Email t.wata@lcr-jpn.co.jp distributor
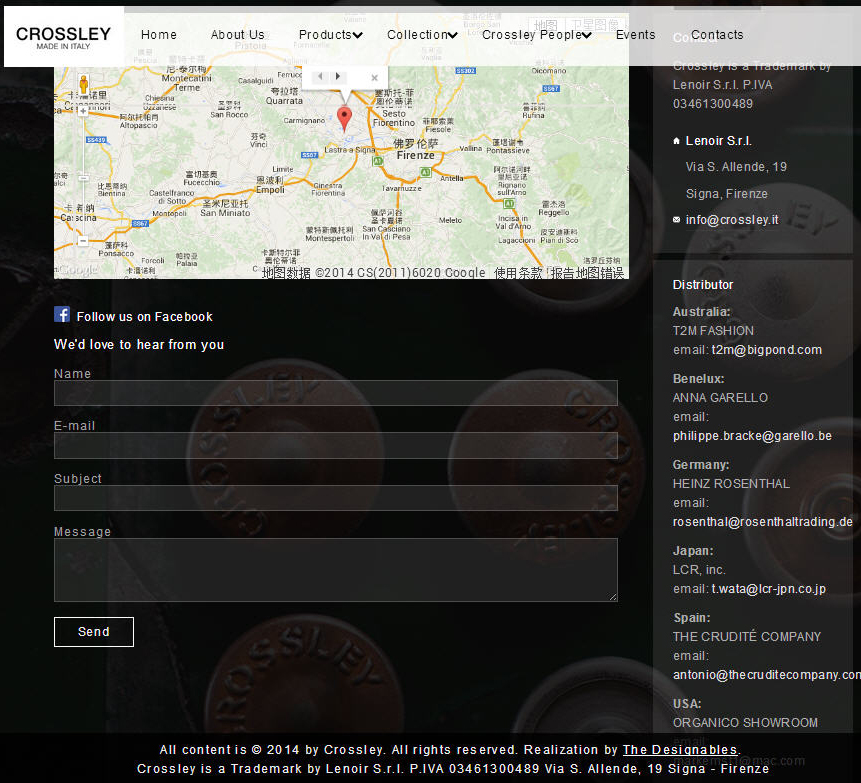 click(x=769, y=589)
